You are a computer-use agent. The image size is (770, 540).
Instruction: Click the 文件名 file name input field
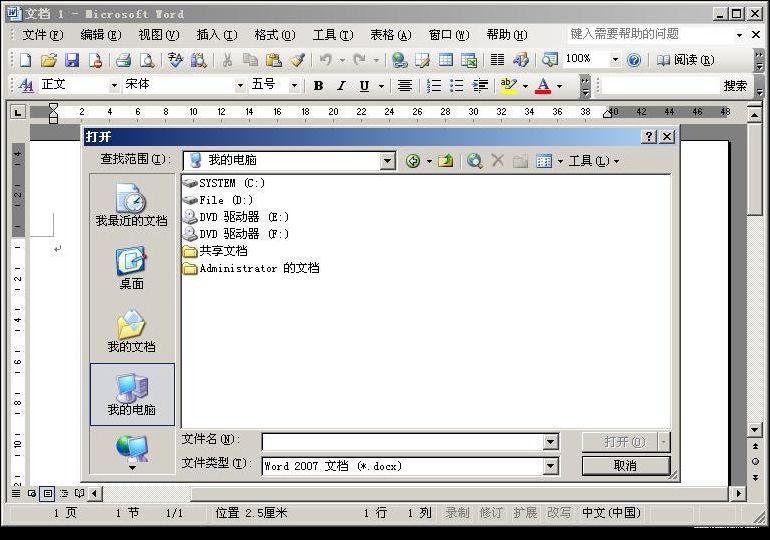click(403, 442)
